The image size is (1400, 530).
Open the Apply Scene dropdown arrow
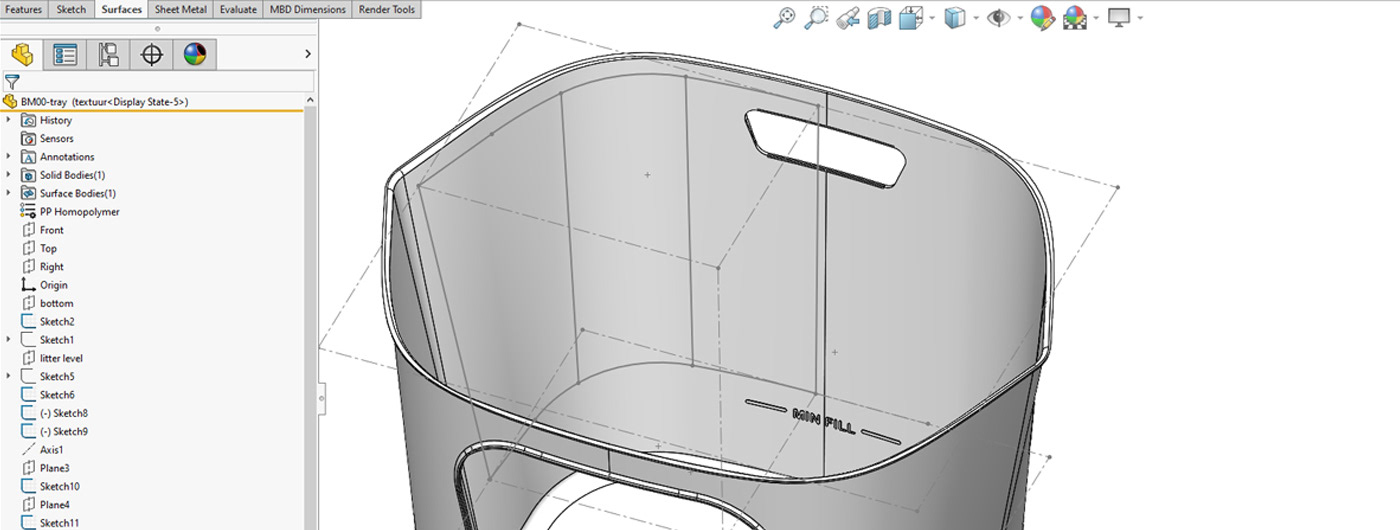(x=1096, y=18)
